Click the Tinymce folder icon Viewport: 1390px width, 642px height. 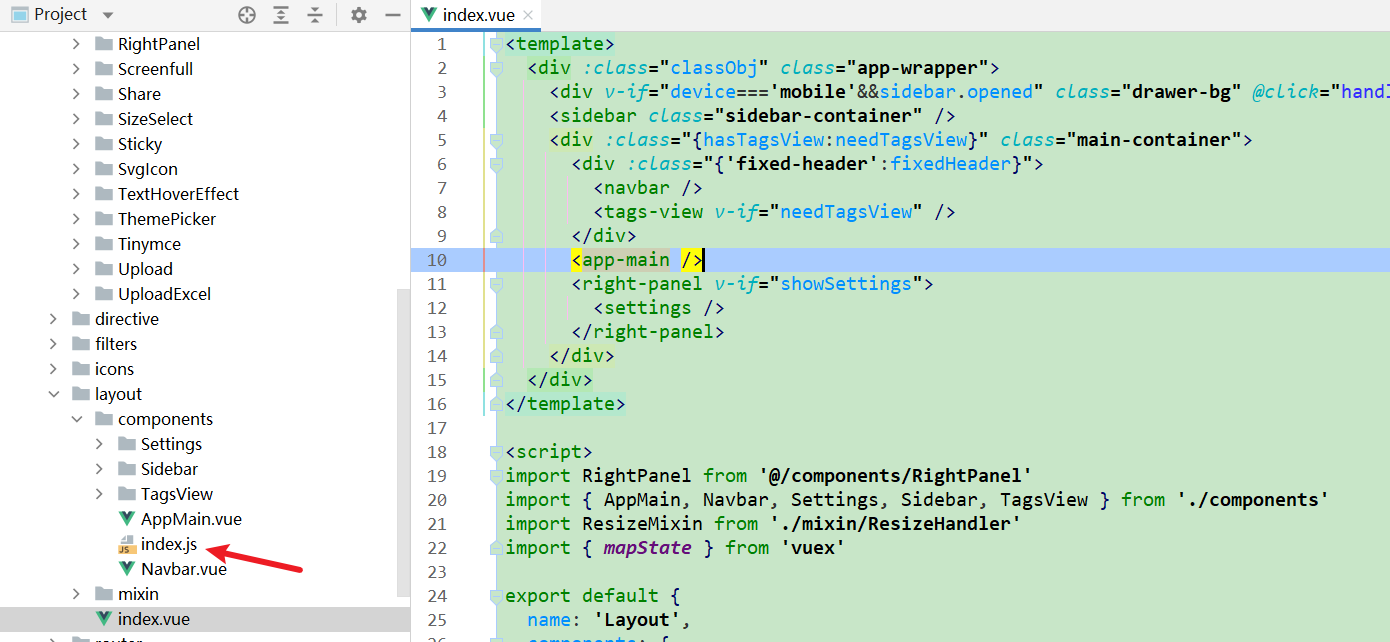pos(103,244)
